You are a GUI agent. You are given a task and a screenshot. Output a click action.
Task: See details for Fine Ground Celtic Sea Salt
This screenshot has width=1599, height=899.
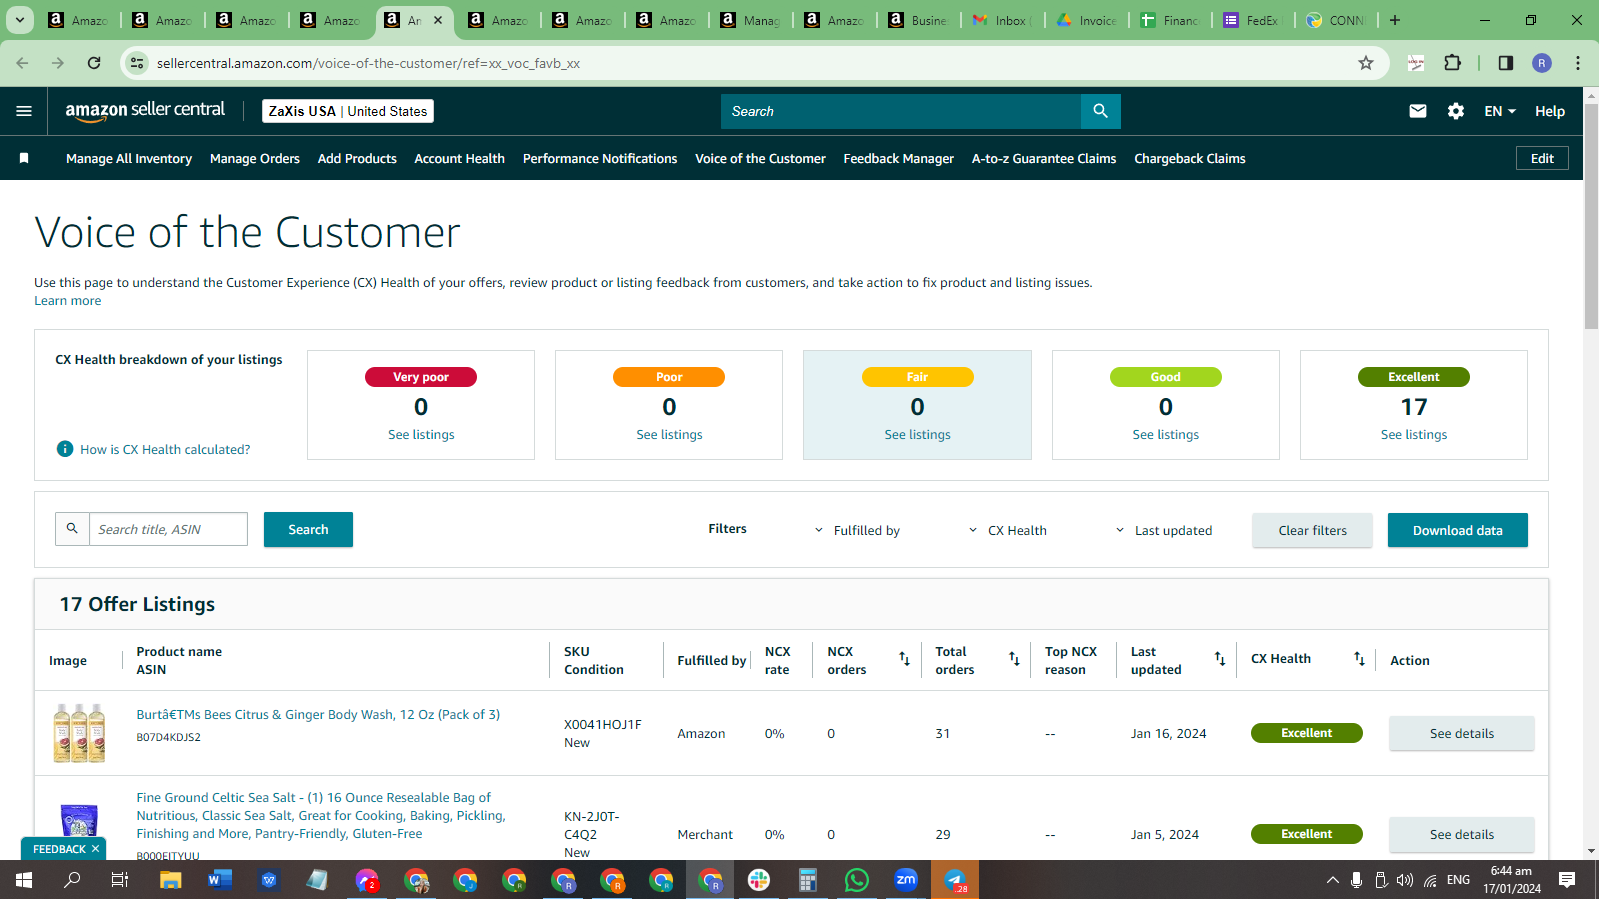pyautogui.click(x=1462, y=834)
